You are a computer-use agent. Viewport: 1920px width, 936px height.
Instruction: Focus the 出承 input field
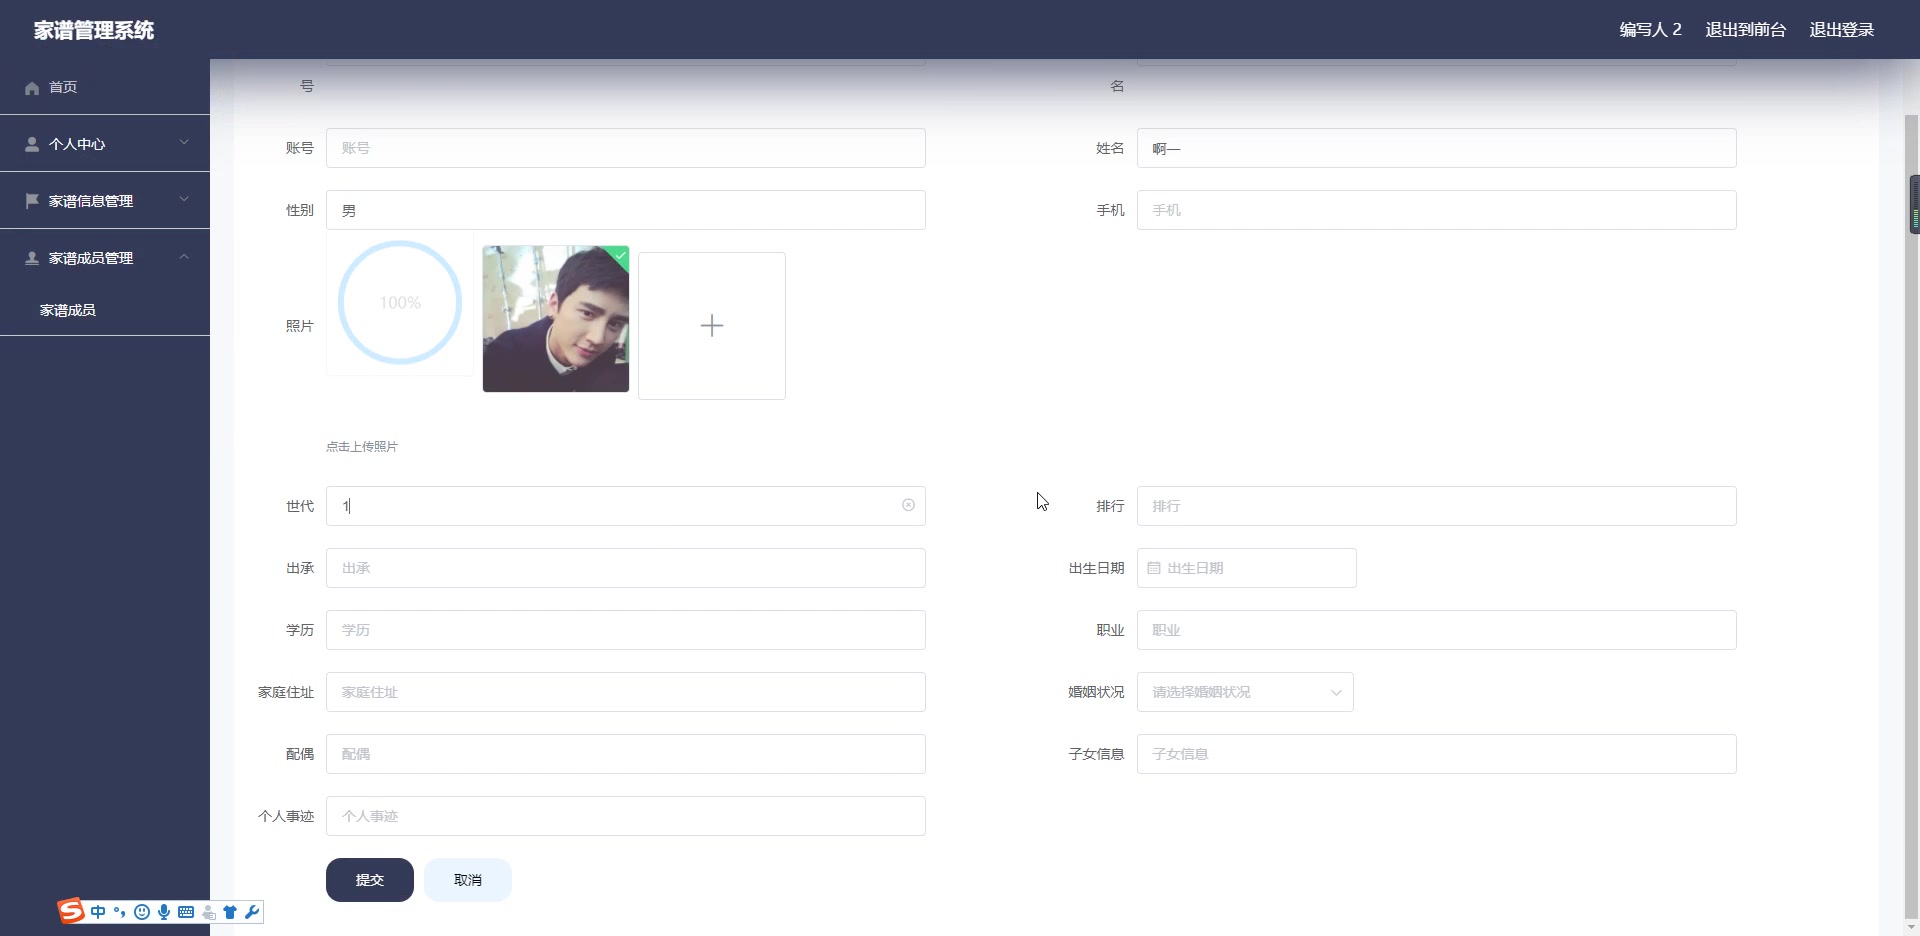[626, 568]
